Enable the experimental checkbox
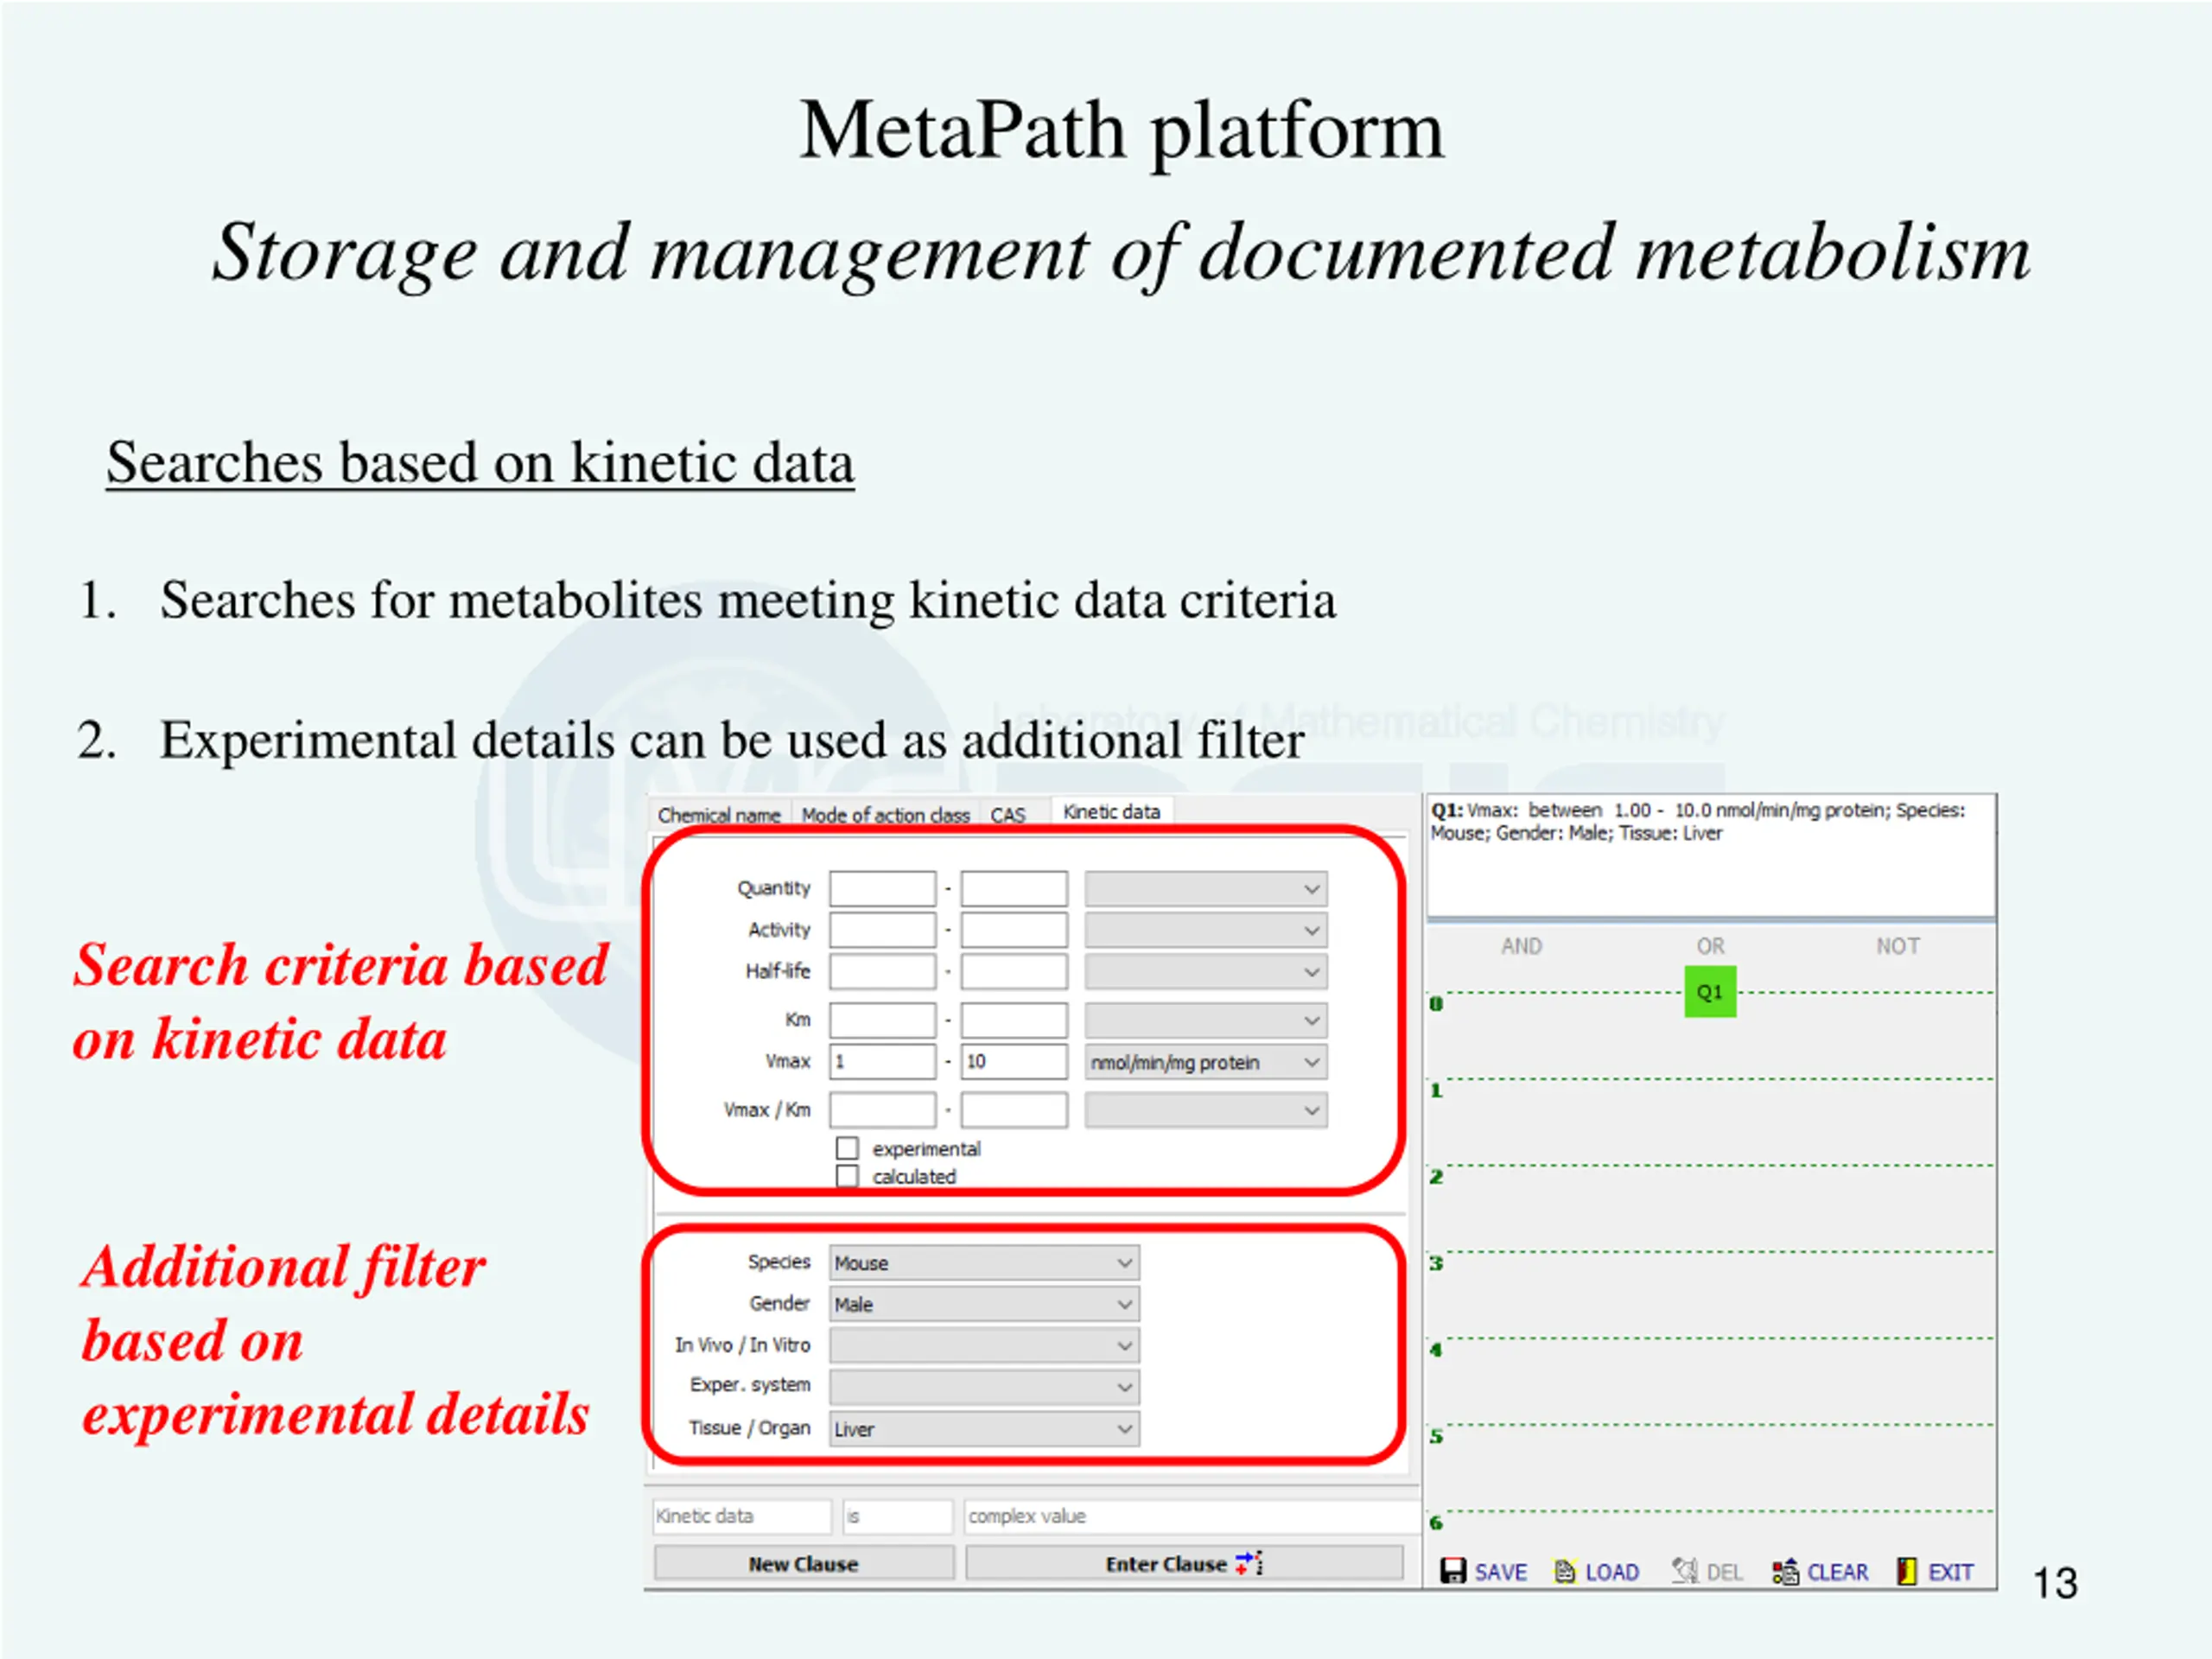Image resolution: width=2212 pixels, height=1659 pixels. (847, 1148)
